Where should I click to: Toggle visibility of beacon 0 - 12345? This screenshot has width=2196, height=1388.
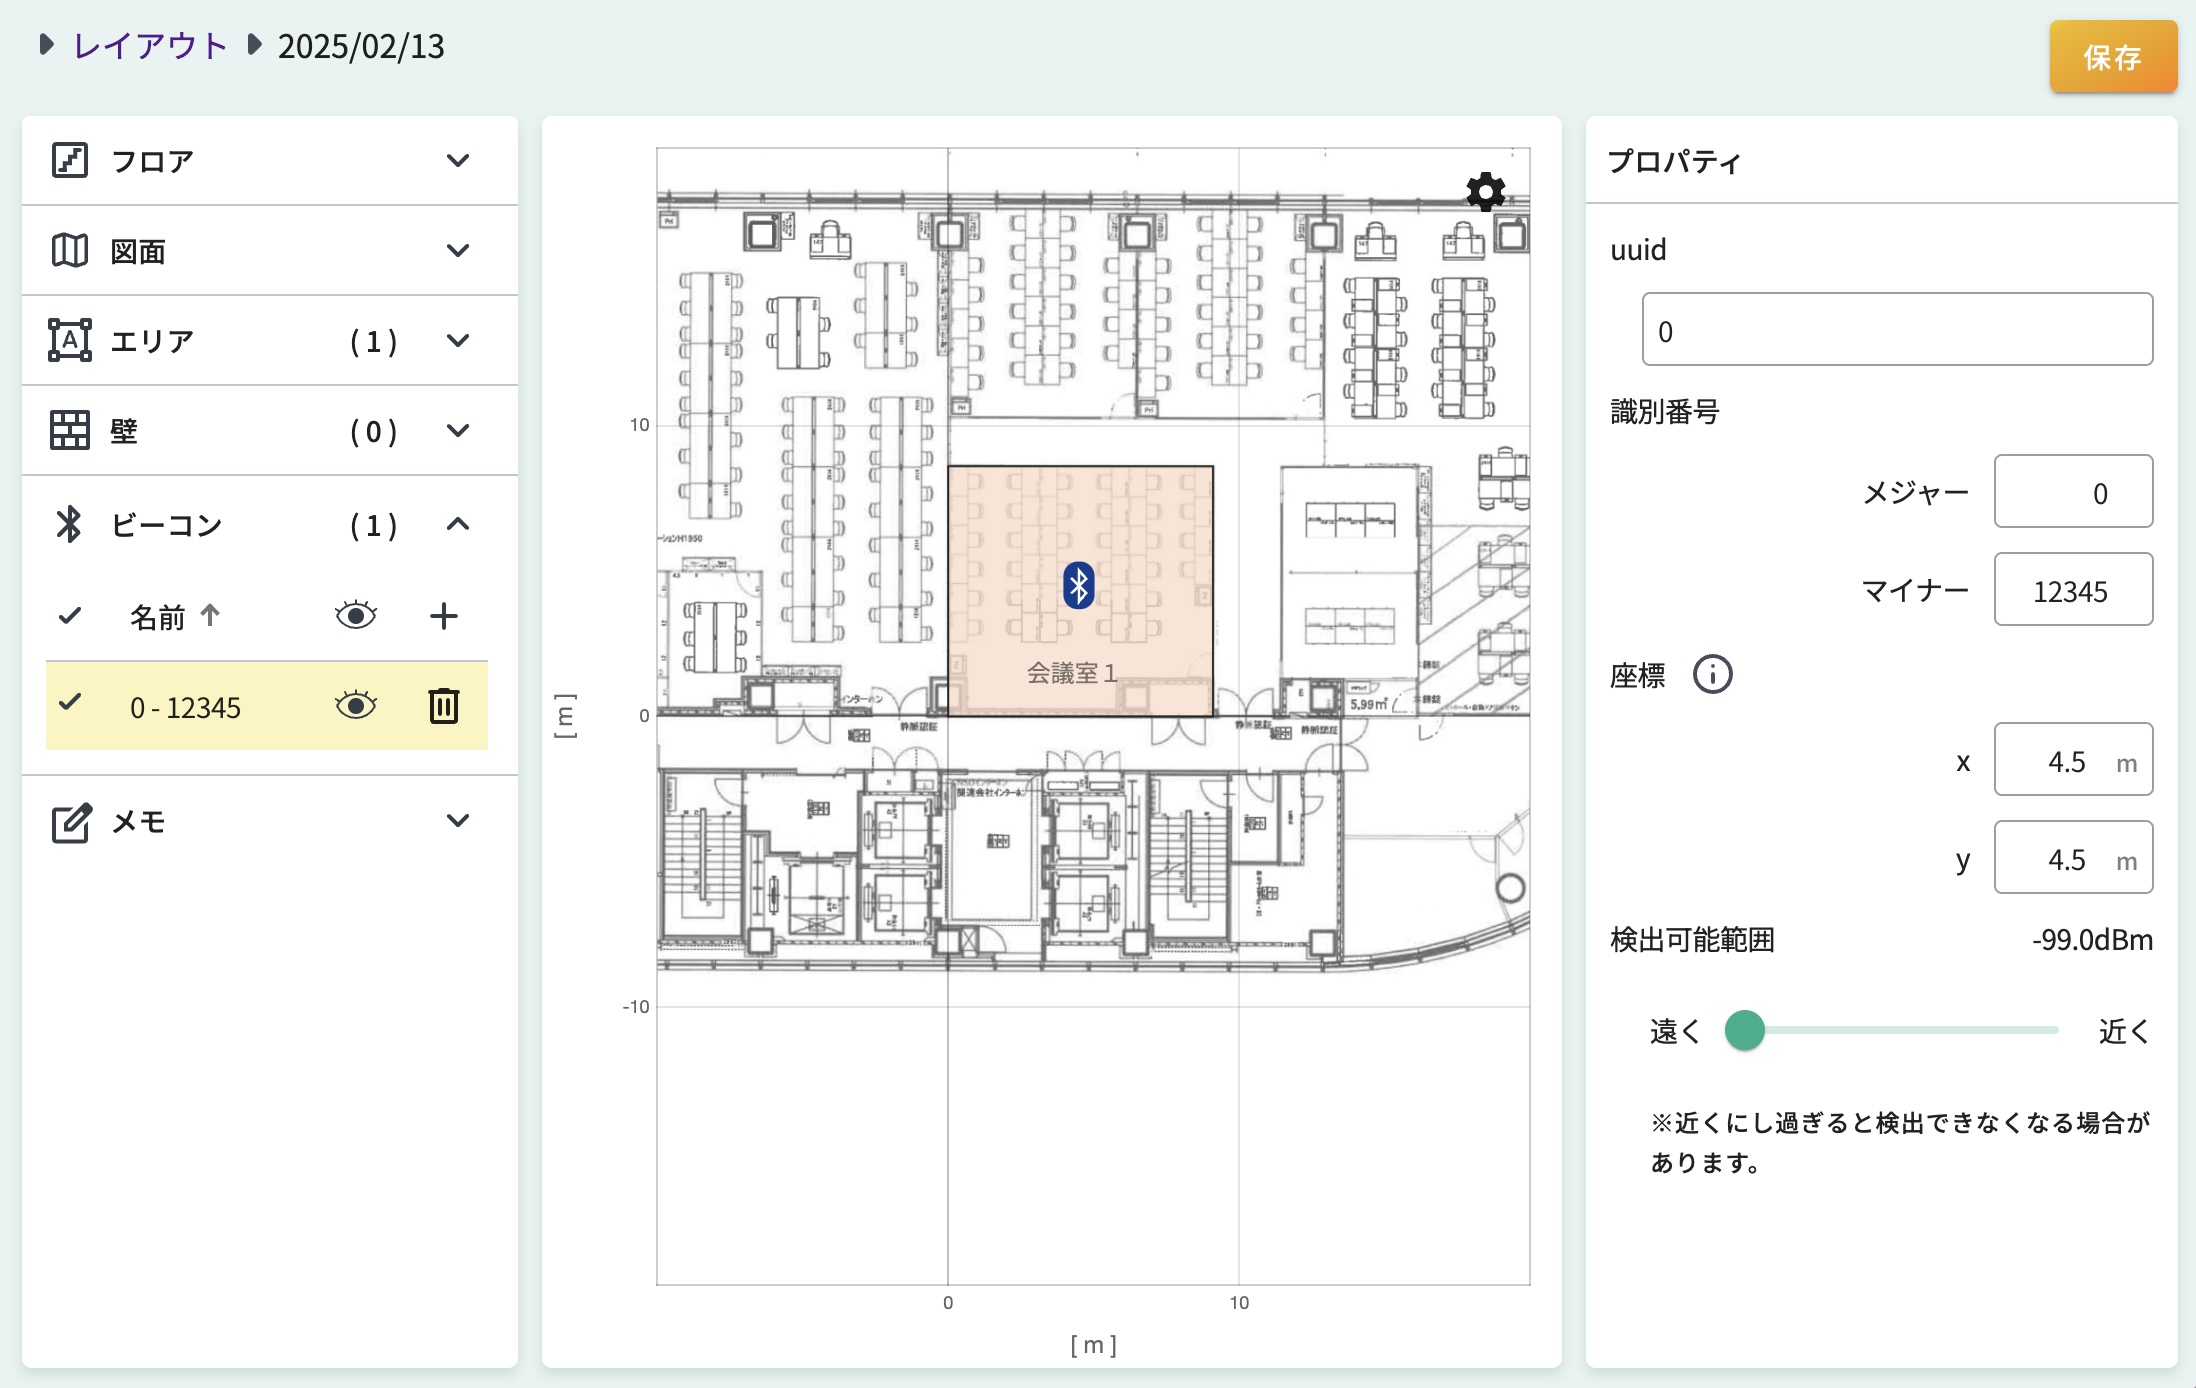tap(356, 706)
